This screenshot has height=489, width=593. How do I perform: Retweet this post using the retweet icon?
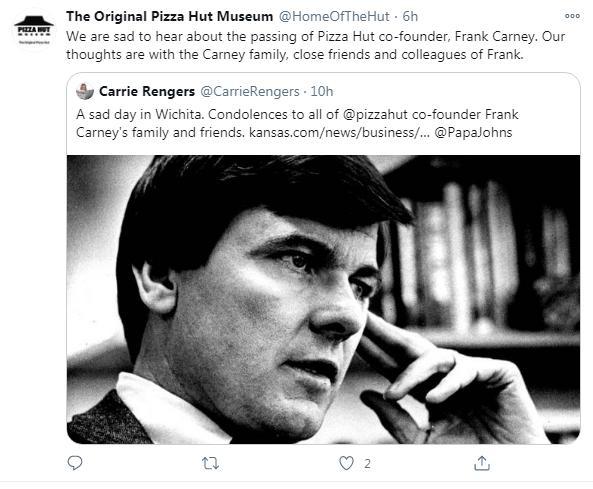pos(210,463)
